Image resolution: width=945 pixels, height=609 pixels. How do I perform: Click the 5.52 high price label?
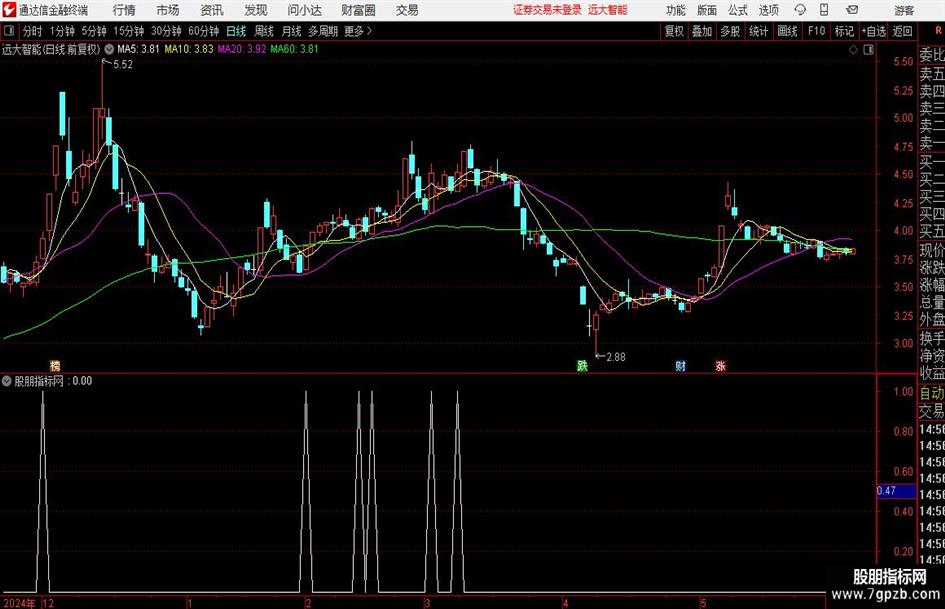tap(123, 65)
